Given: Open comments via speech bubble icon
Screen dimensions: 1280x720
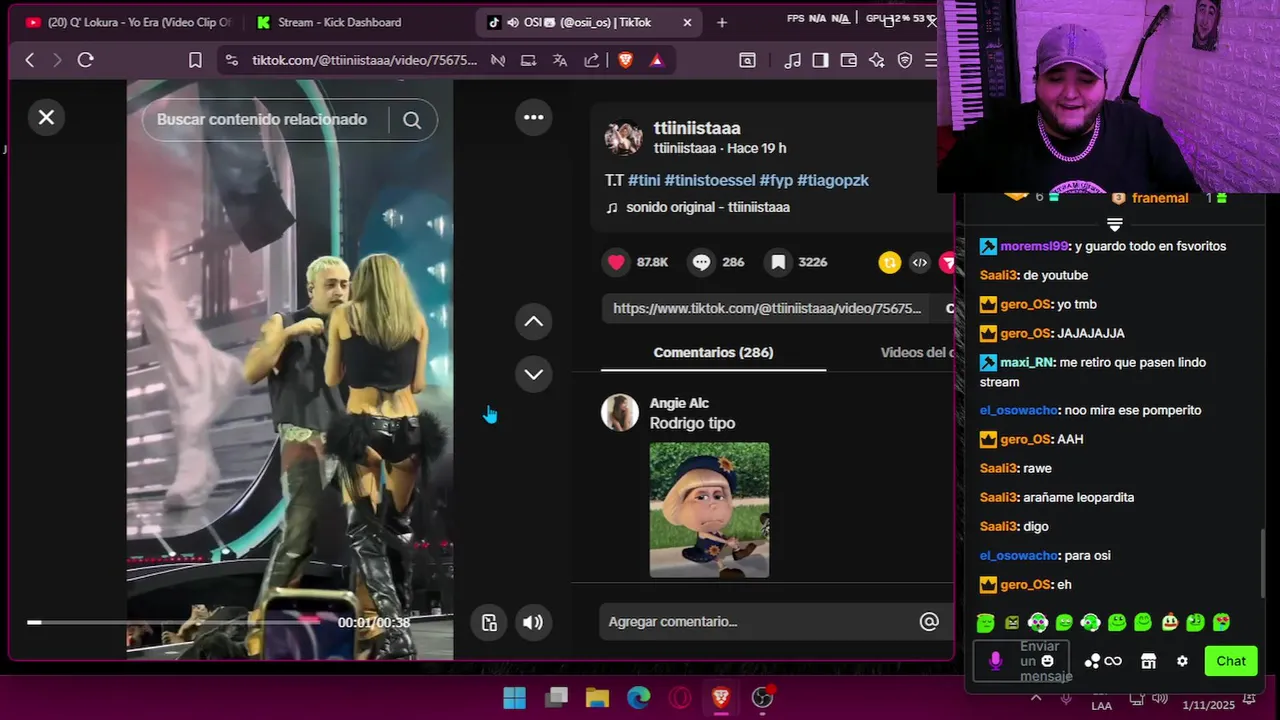Looking at the screenshot, I should pyautogui.click(x=702, y=262).
